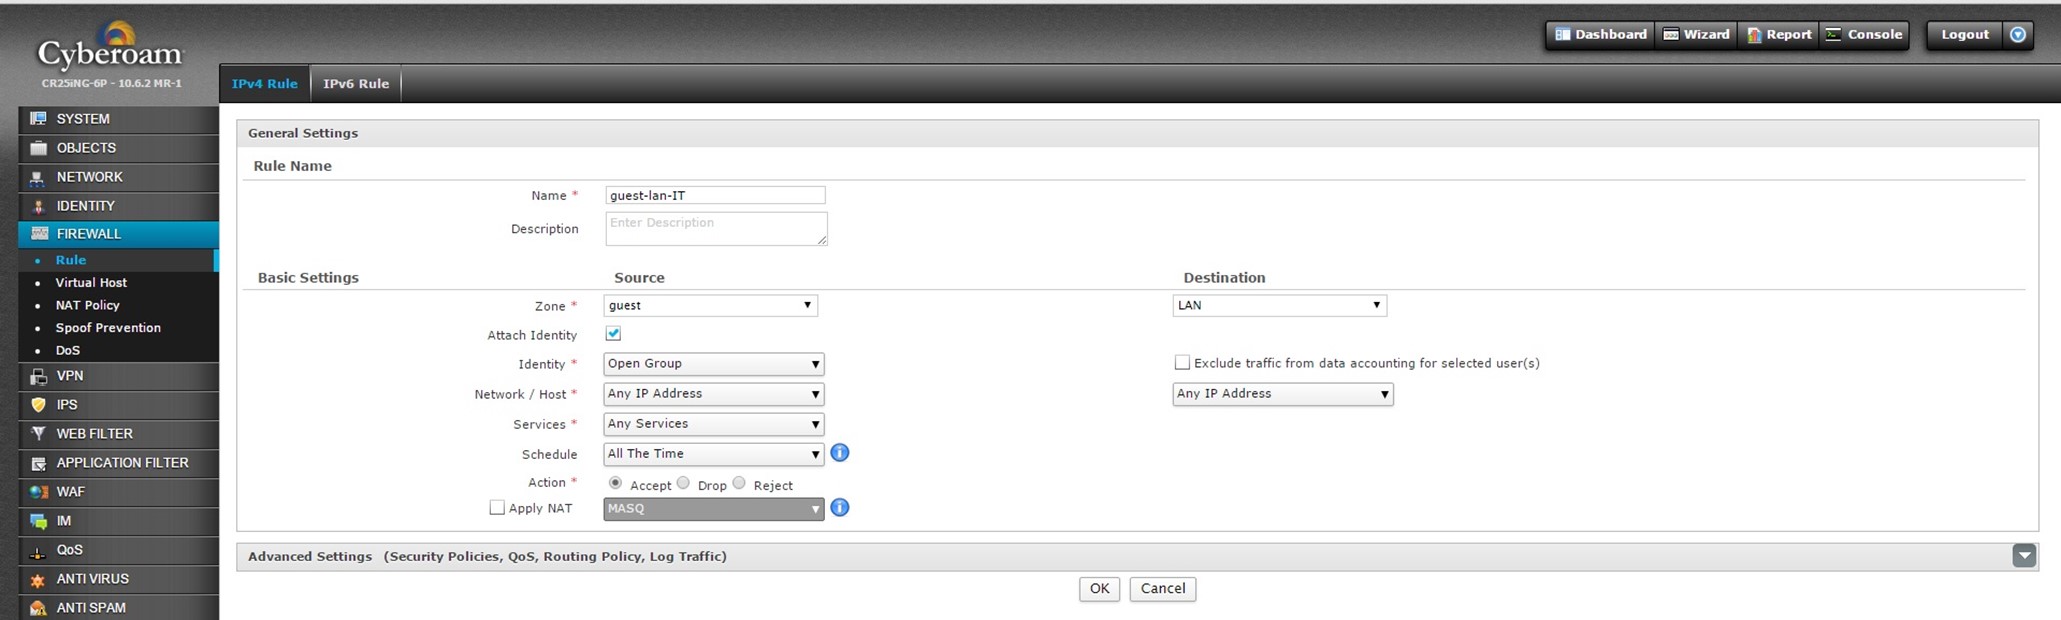The image size is (2061, 620).
Task: Click the VPN sidebar icon
Action: 39,376
